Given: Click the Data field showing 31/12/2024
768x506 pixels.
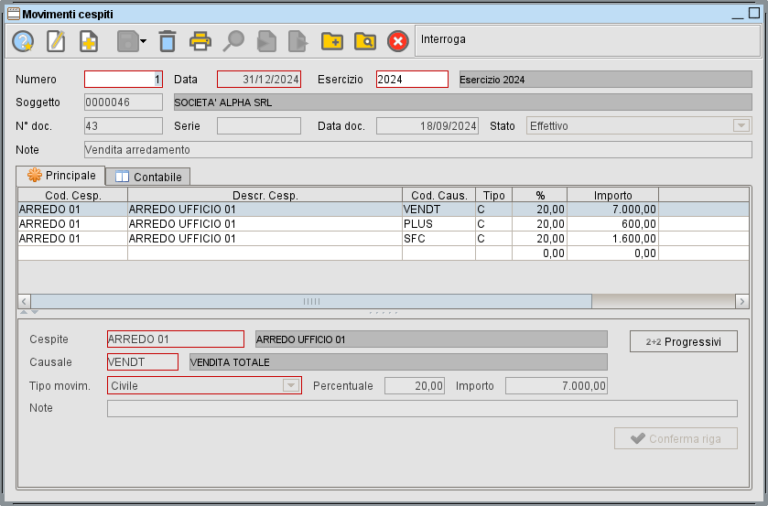Looking at the screenshot, I should point(259,79).
